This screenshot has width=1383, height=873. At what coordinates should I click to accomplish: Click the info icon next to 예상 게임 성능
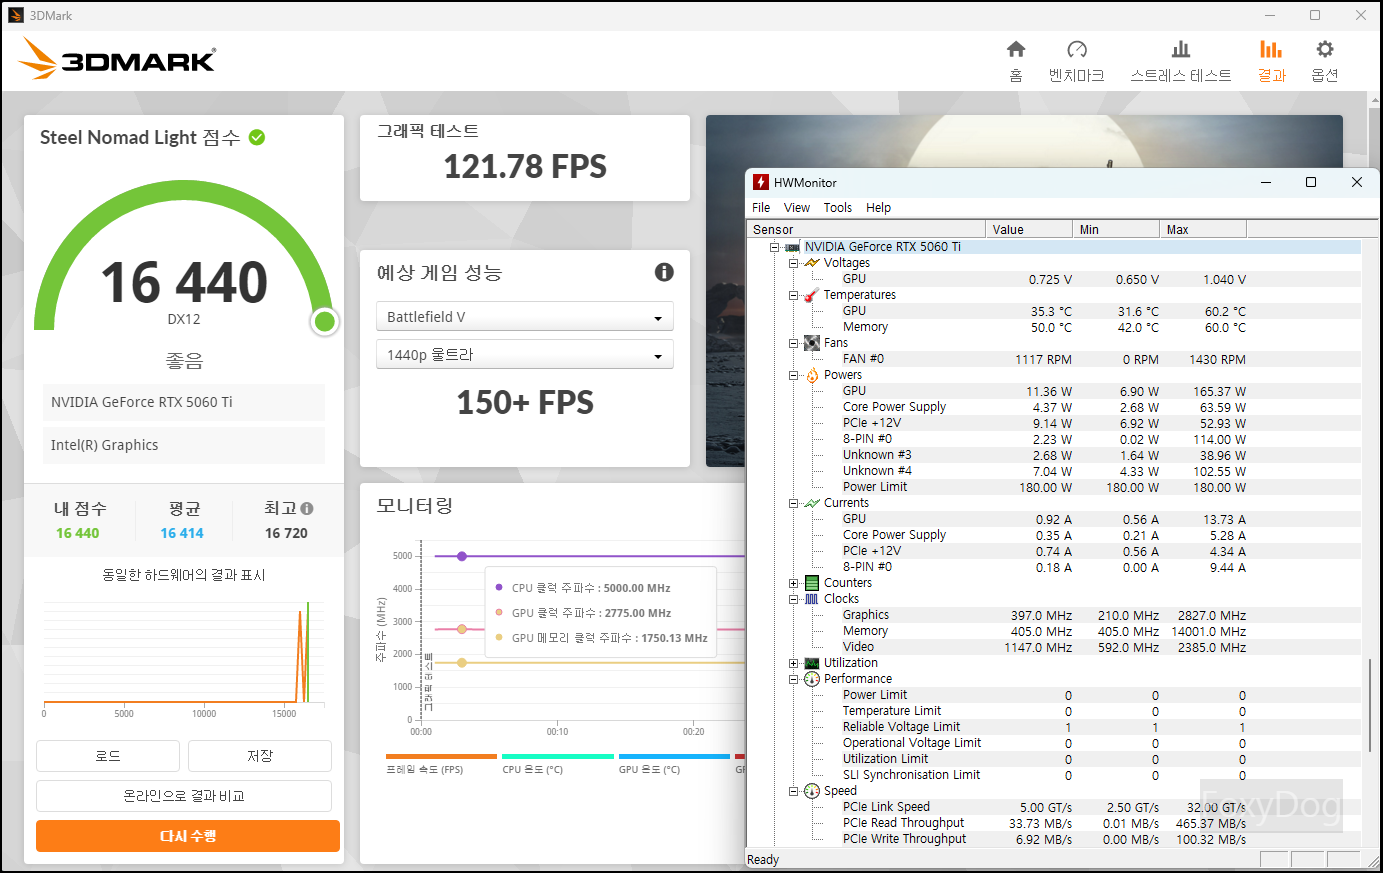(x=664, y=272)
